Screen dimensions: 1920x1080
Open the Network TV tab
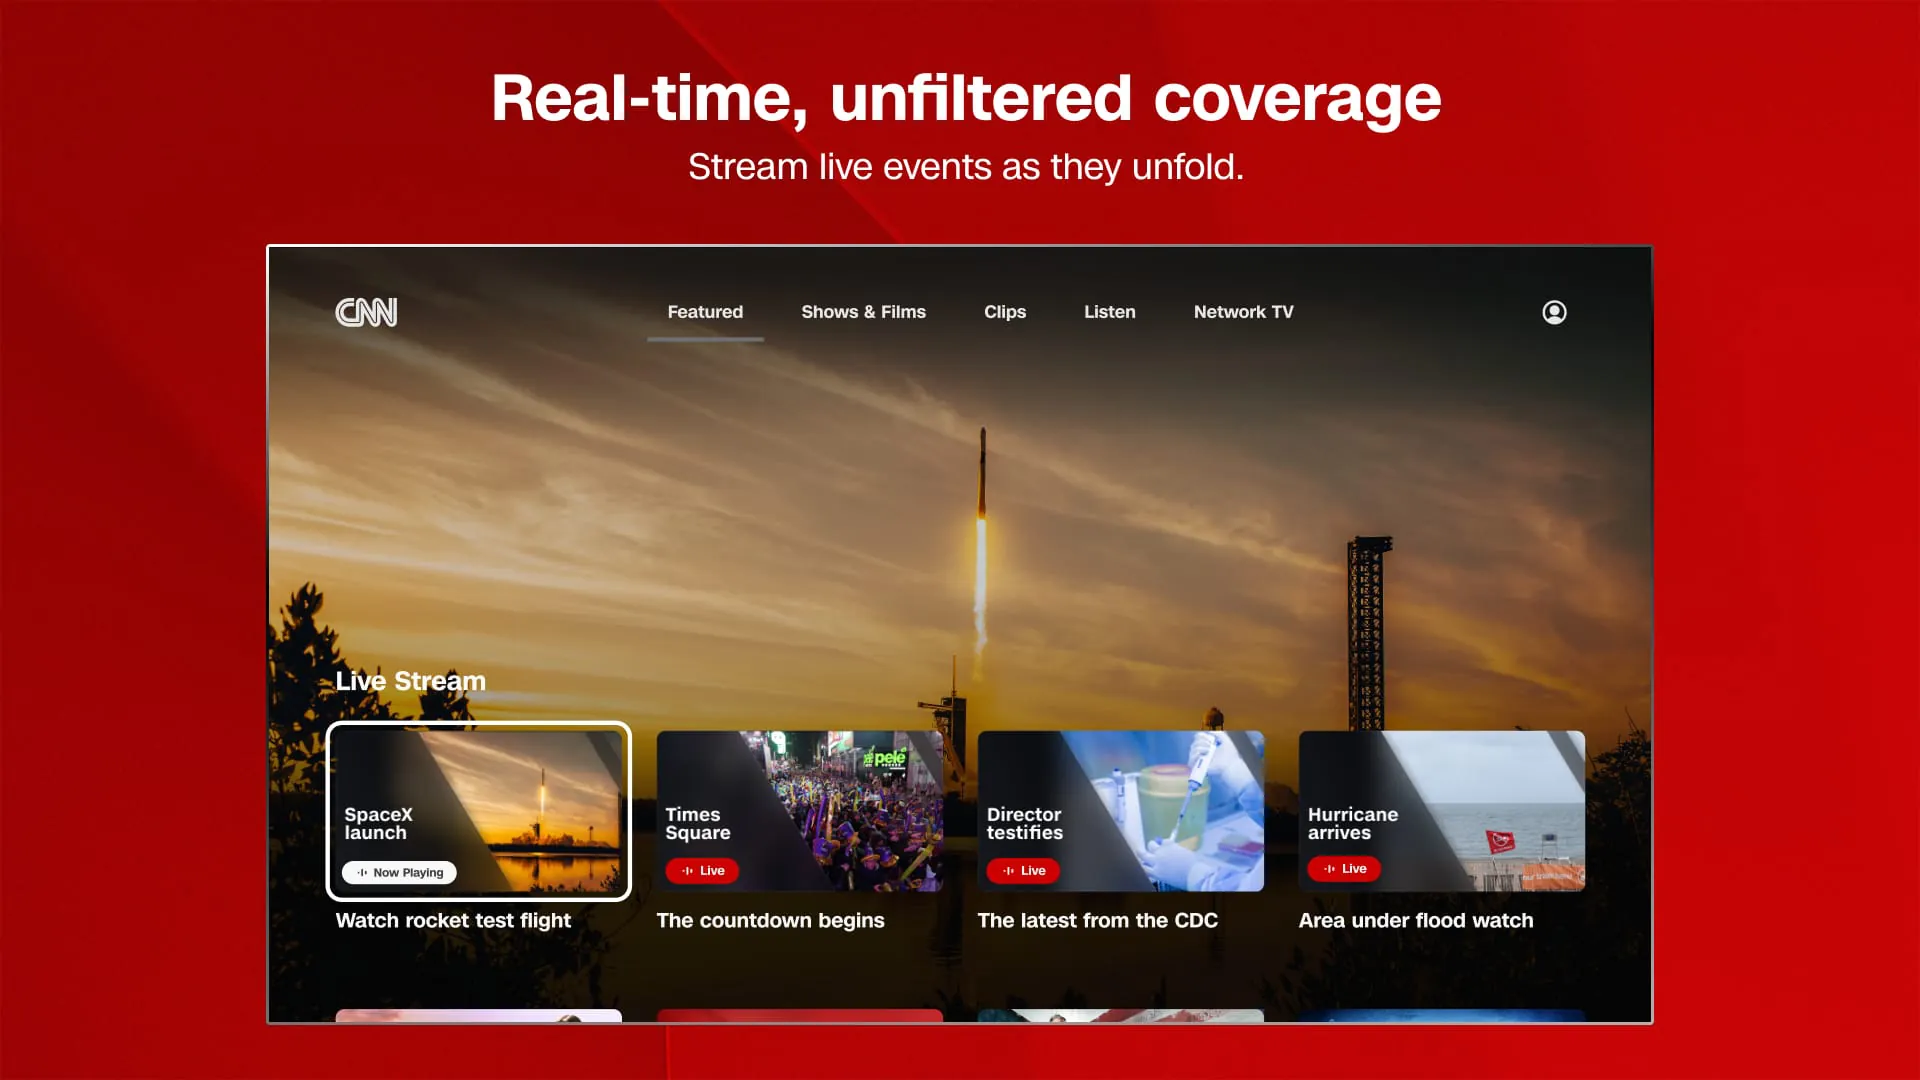coord(1243,312)
